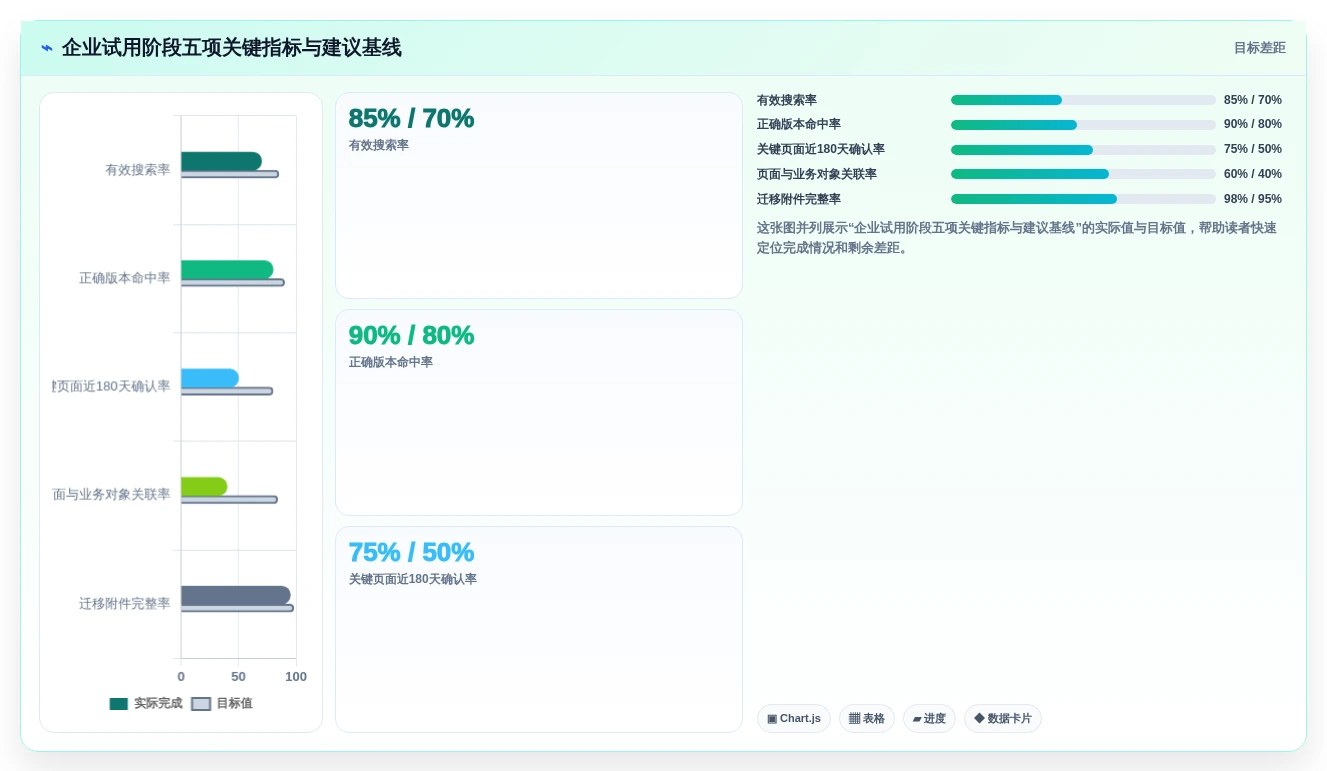Click the 有效搜索率 progress bar

[1083, 100]
